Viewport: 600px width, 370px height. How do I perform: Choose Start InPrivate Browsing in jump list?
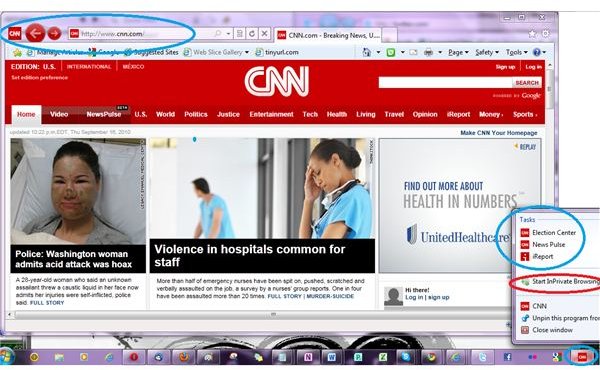click(560, 282)
